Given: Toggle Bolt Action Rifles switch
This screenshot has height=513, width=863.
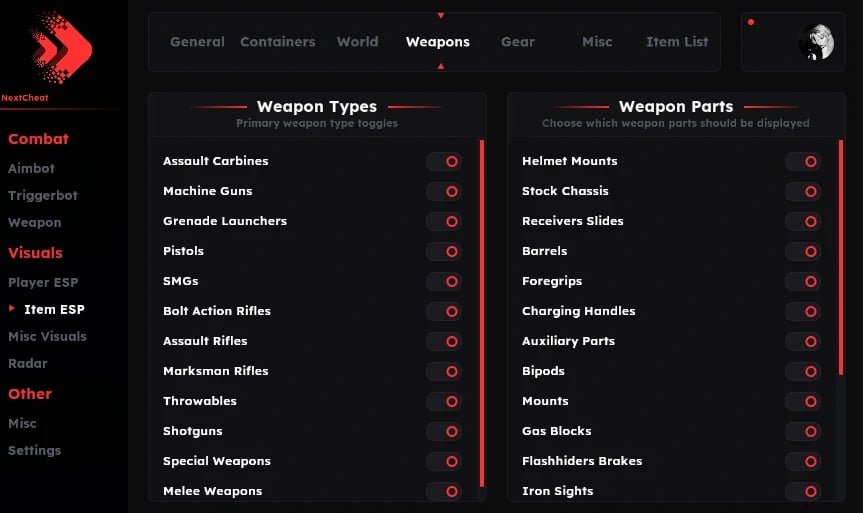Looking at the screenshot, I should pyautogui.click(x=444, y=311).
